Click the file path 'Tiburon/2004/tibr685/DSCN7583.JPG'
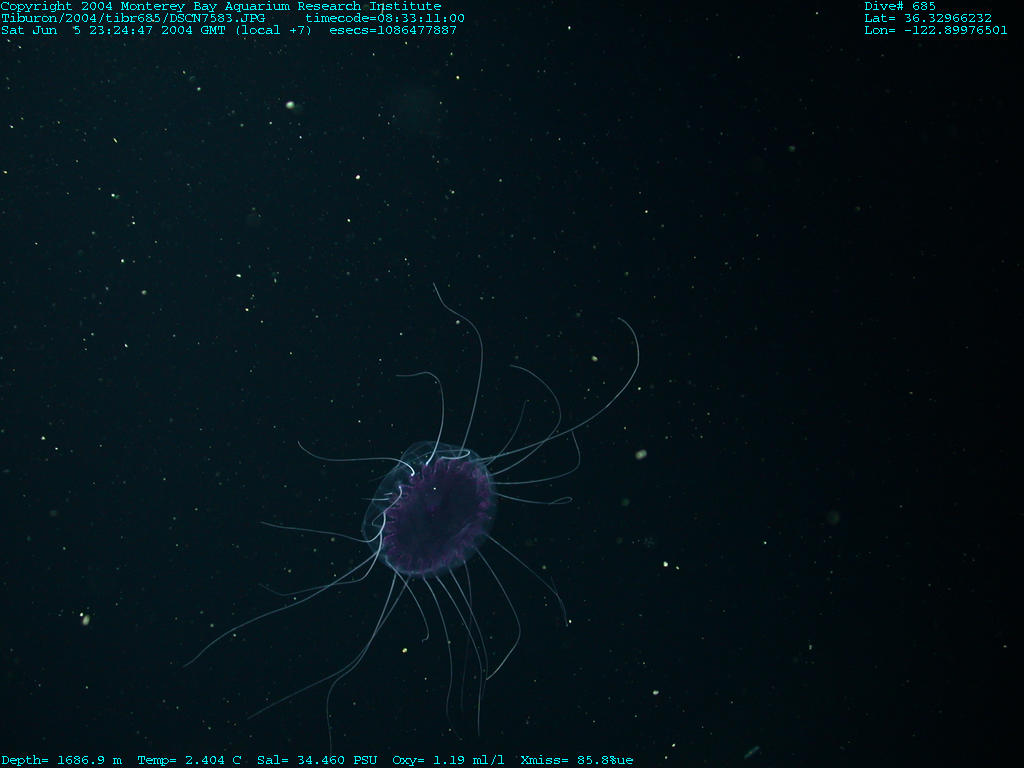The height and width of the screenshot is (768, 1024). click(x=133, y=18)
